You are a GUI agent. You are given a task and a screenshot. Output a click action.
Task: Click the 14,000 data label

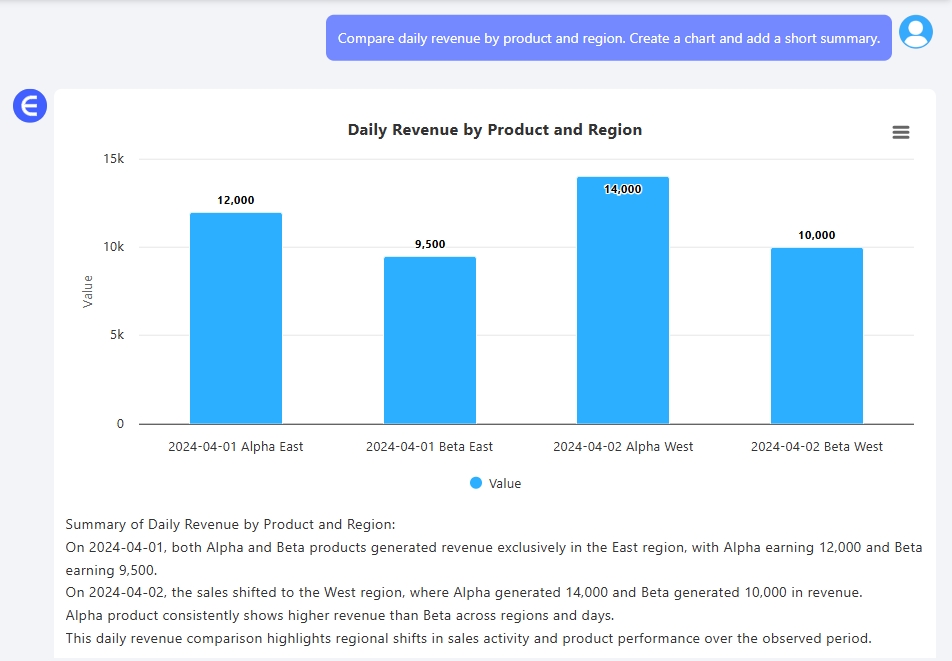(x=623, y=189)
